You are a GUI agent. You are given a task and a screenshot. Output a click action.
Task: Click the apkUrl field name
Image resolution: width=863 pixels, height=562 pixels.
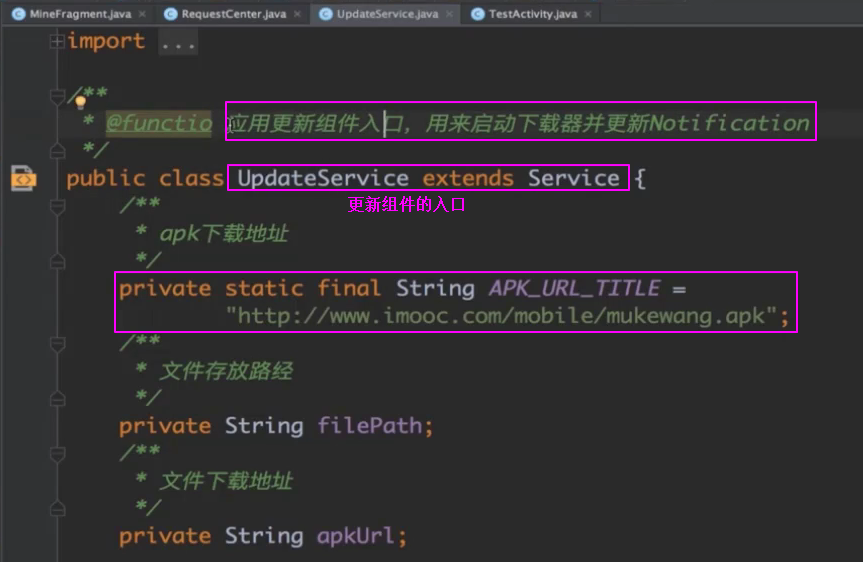(x=355, y=536)
